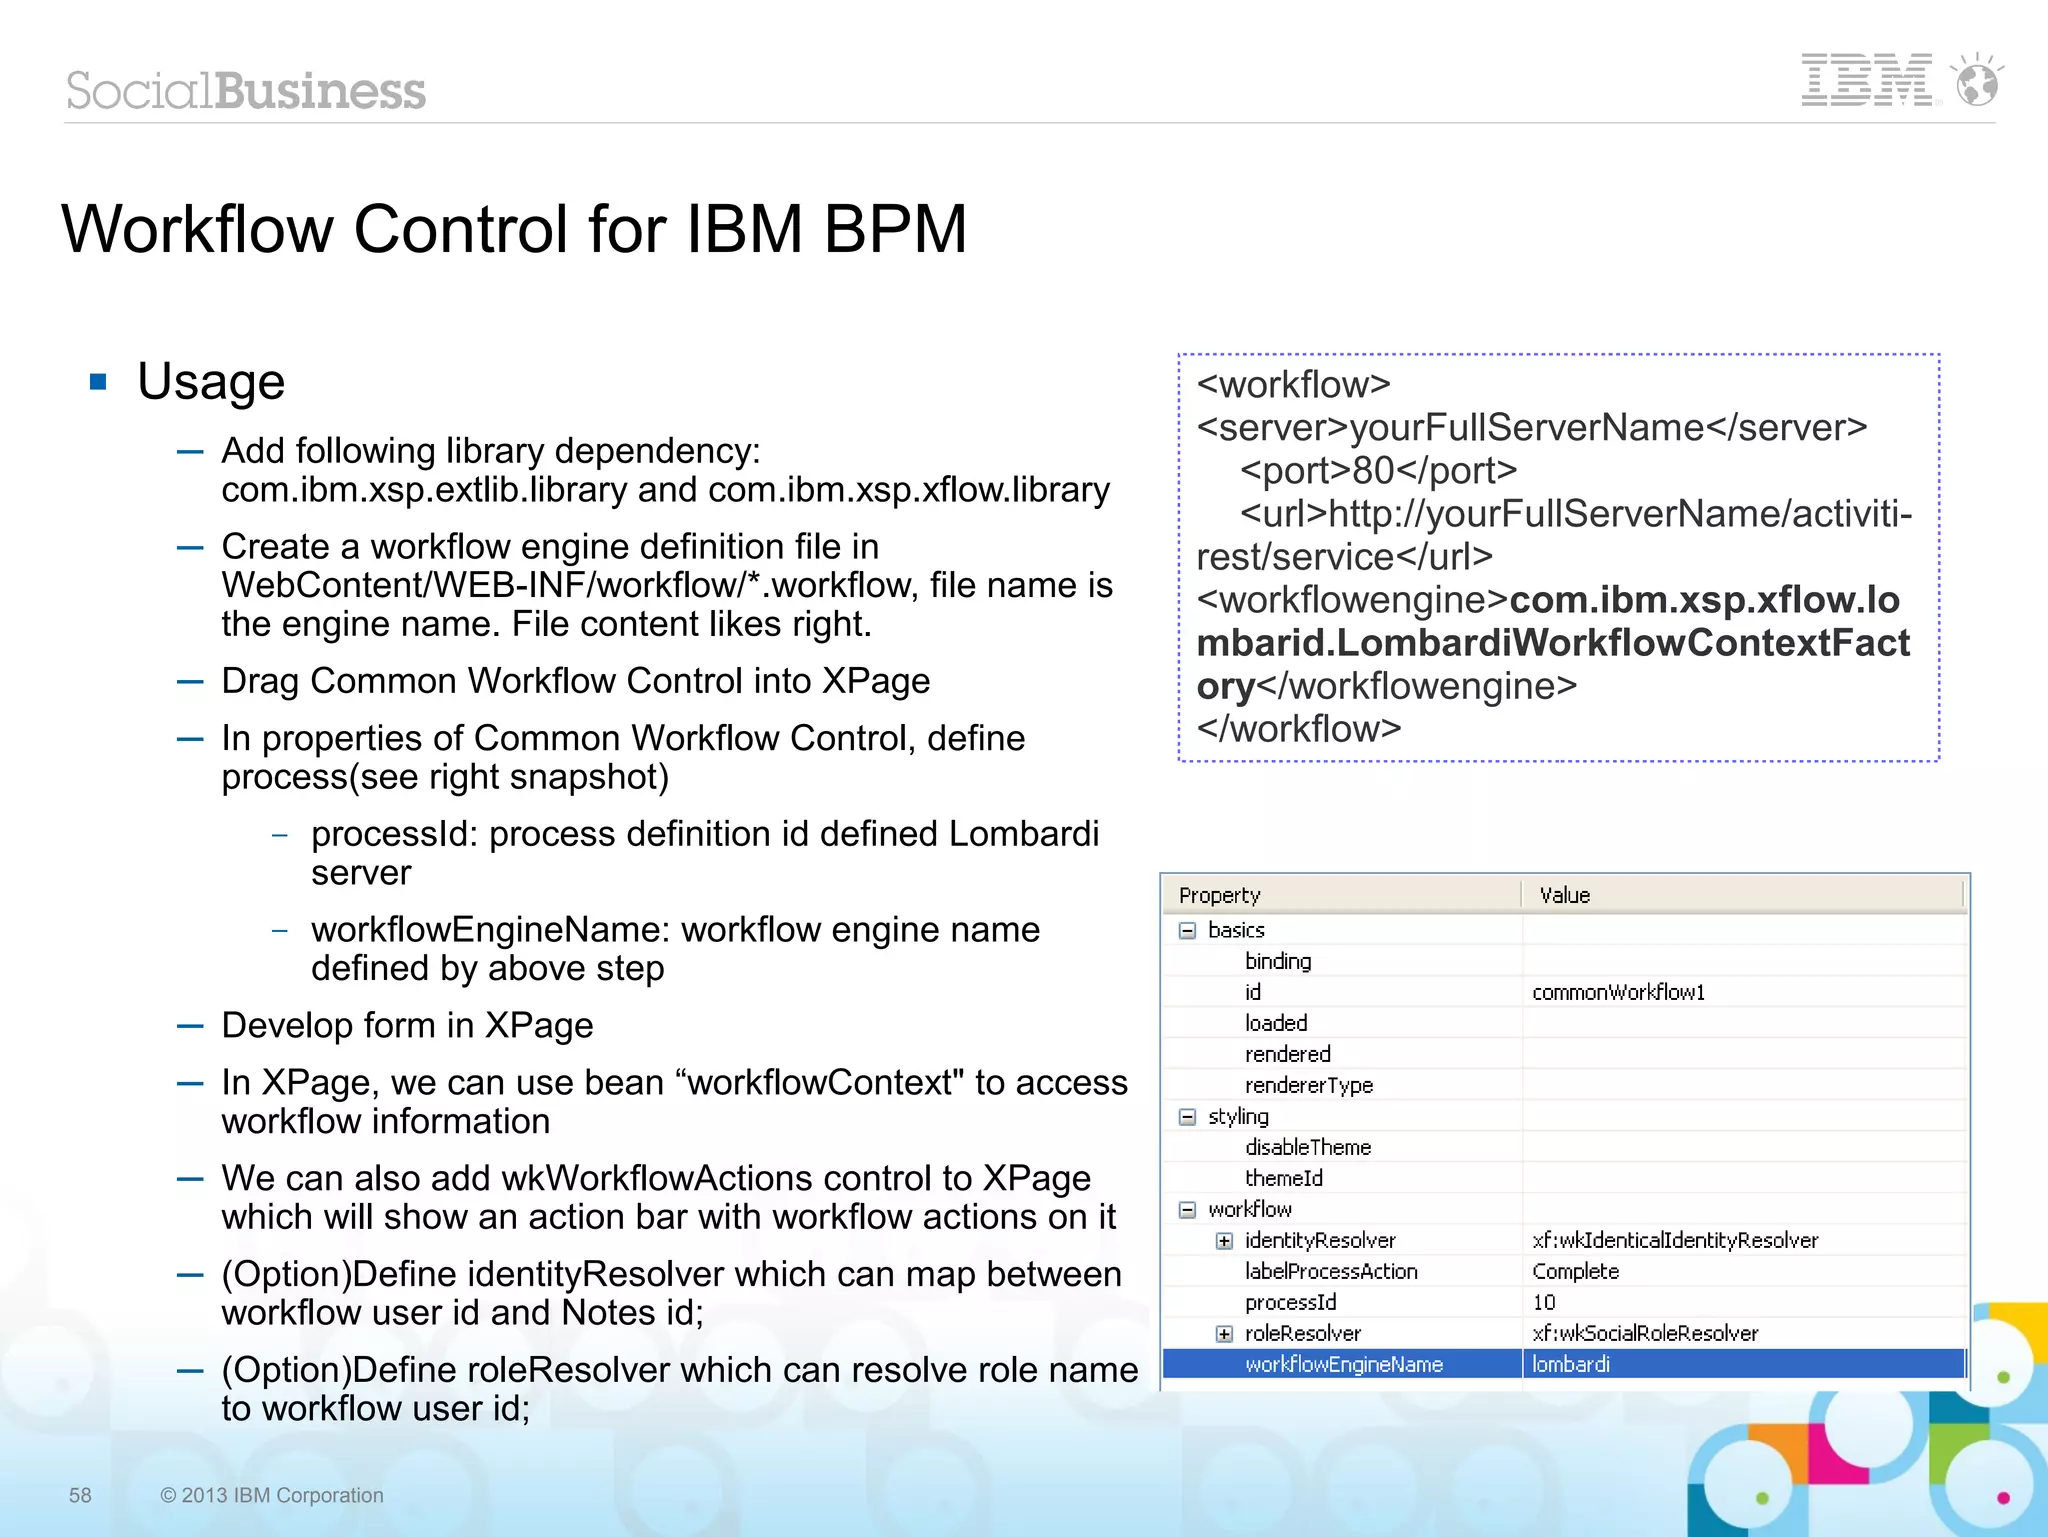Click the slide number 58
Viewport: 2048px width, 1537px height.
click(80, 1495)
